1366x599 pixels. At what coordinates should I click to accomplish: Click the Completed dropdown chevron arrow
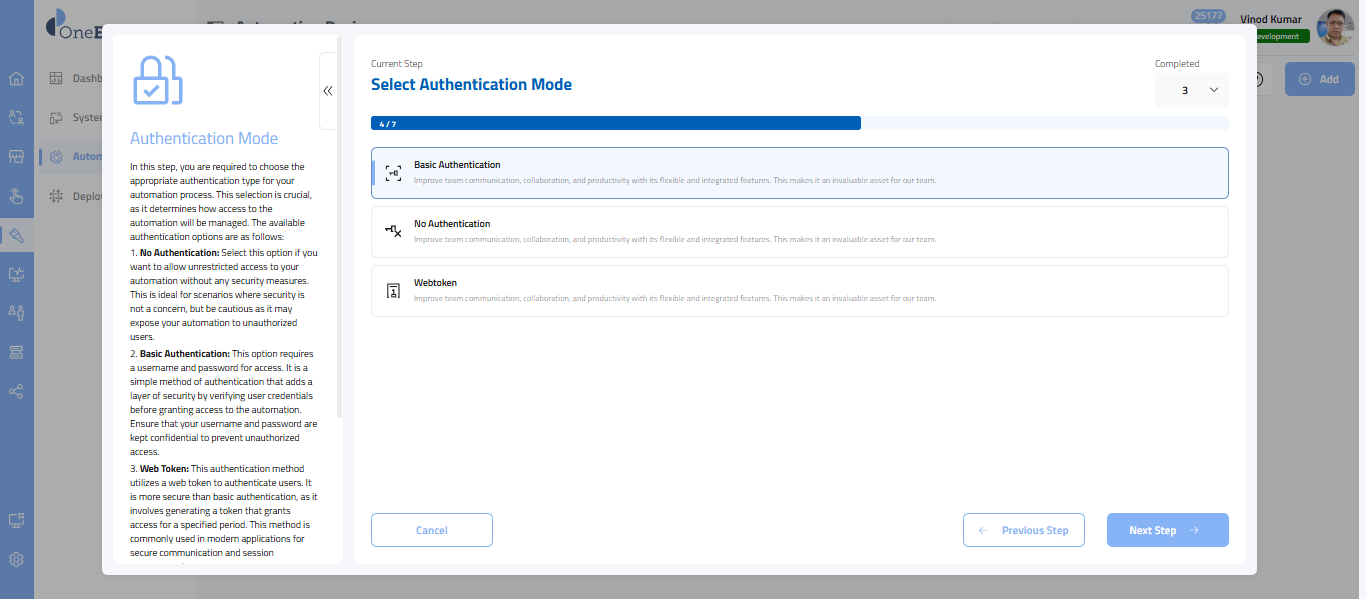pos(1214,90)
